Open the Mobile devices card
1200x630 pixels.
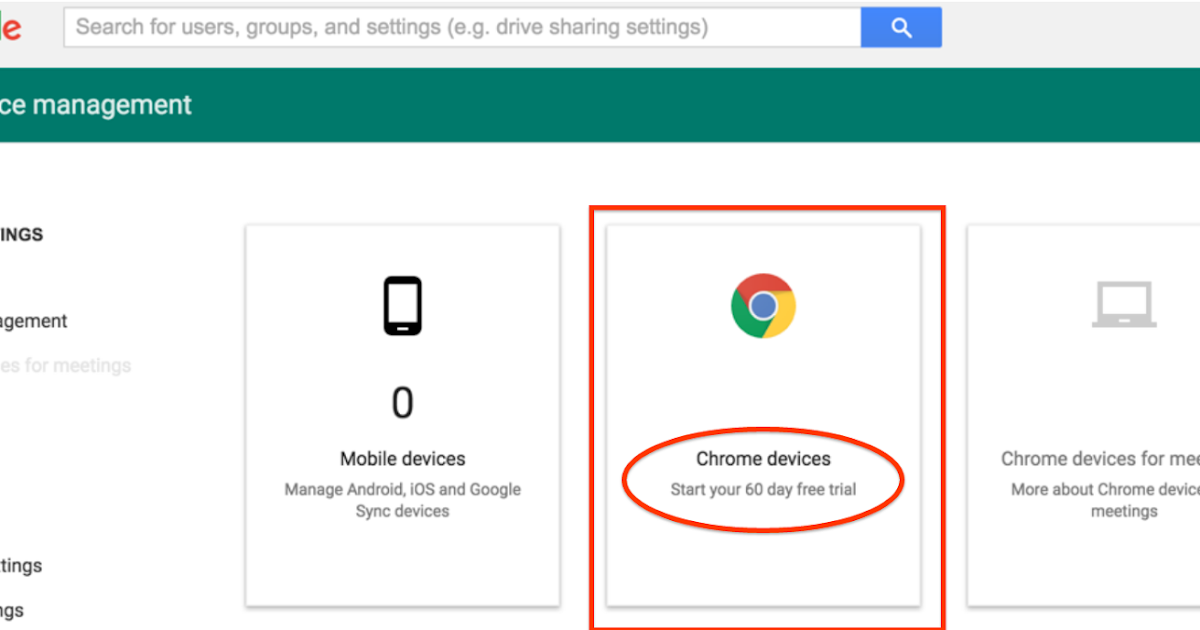coord(402,415)
